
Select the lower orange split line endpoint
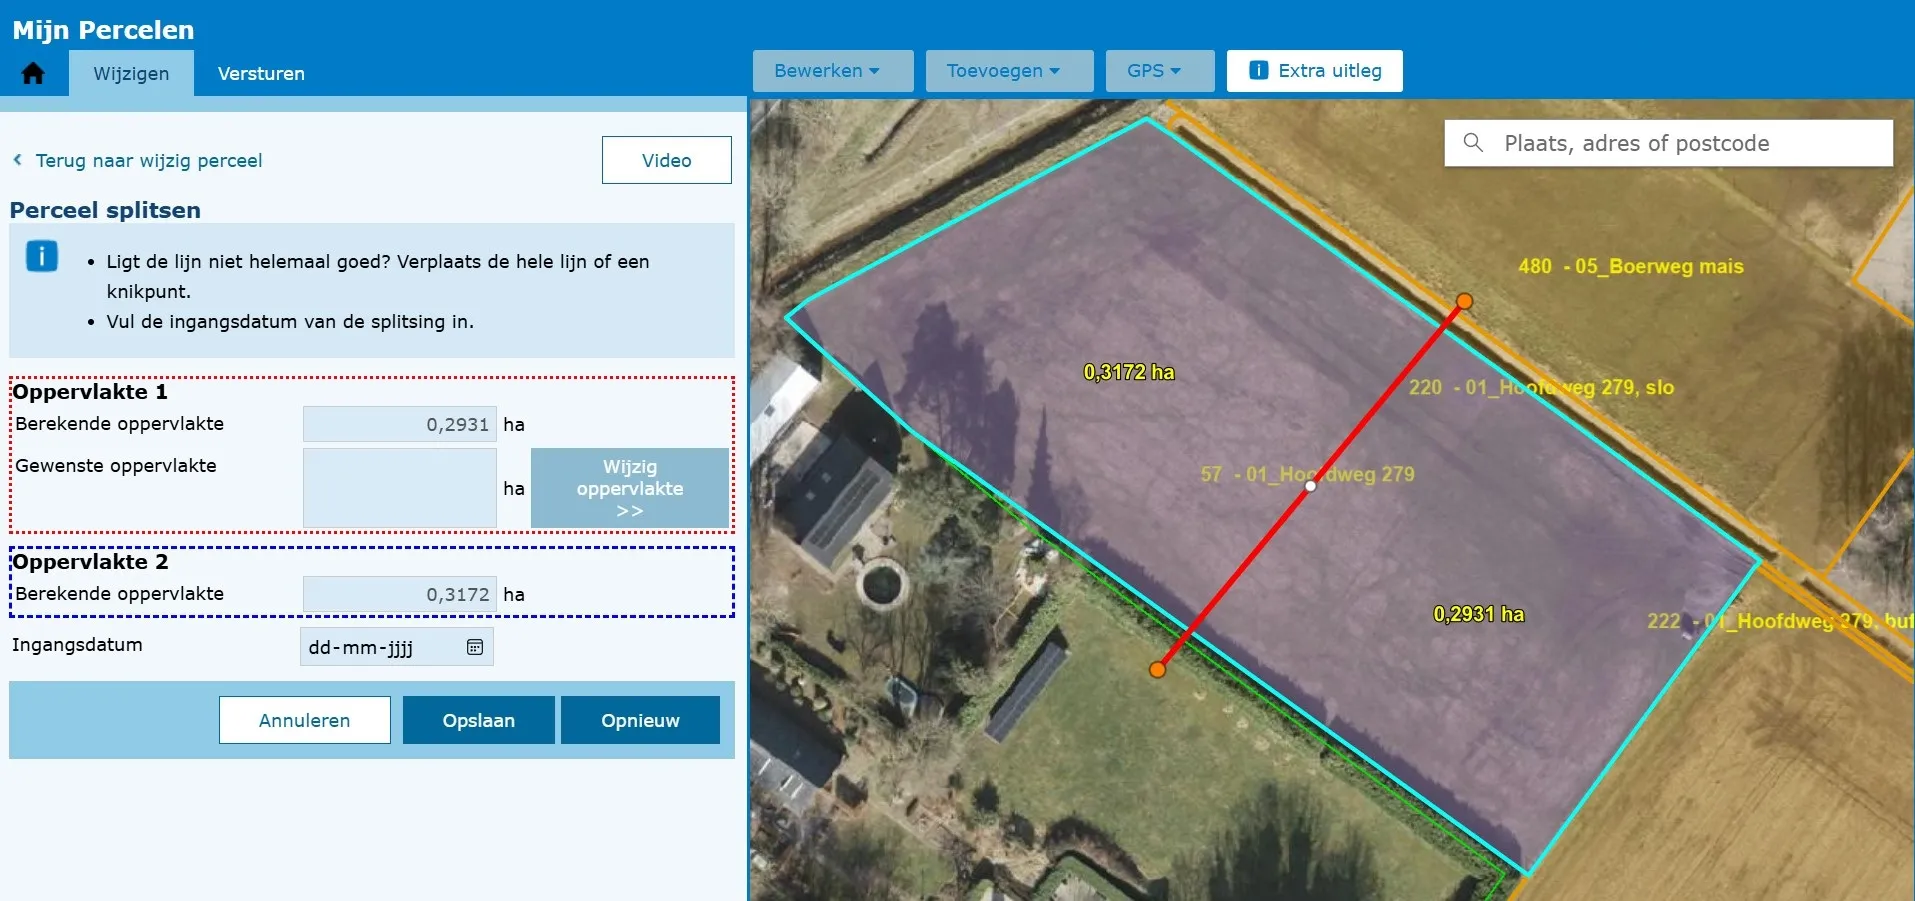click(x=1157, y=670)
